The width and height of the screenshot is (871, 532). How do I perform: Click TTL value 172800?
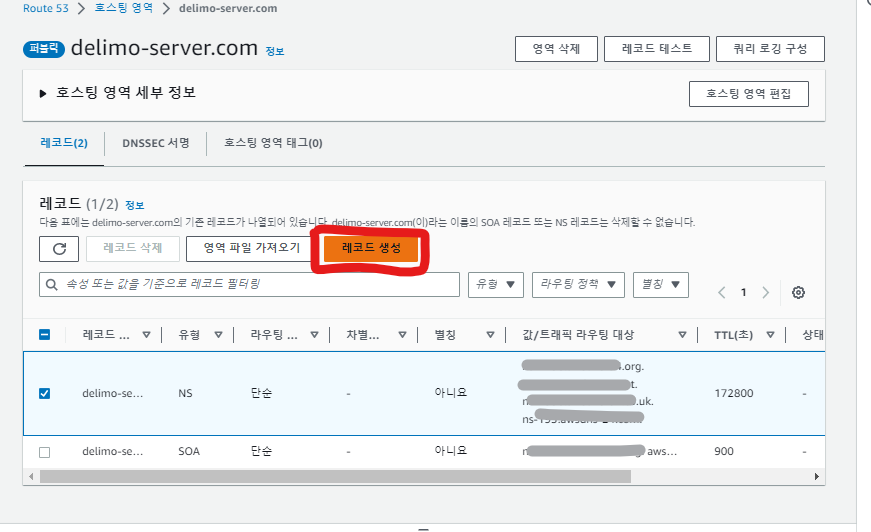coord(734,393)
